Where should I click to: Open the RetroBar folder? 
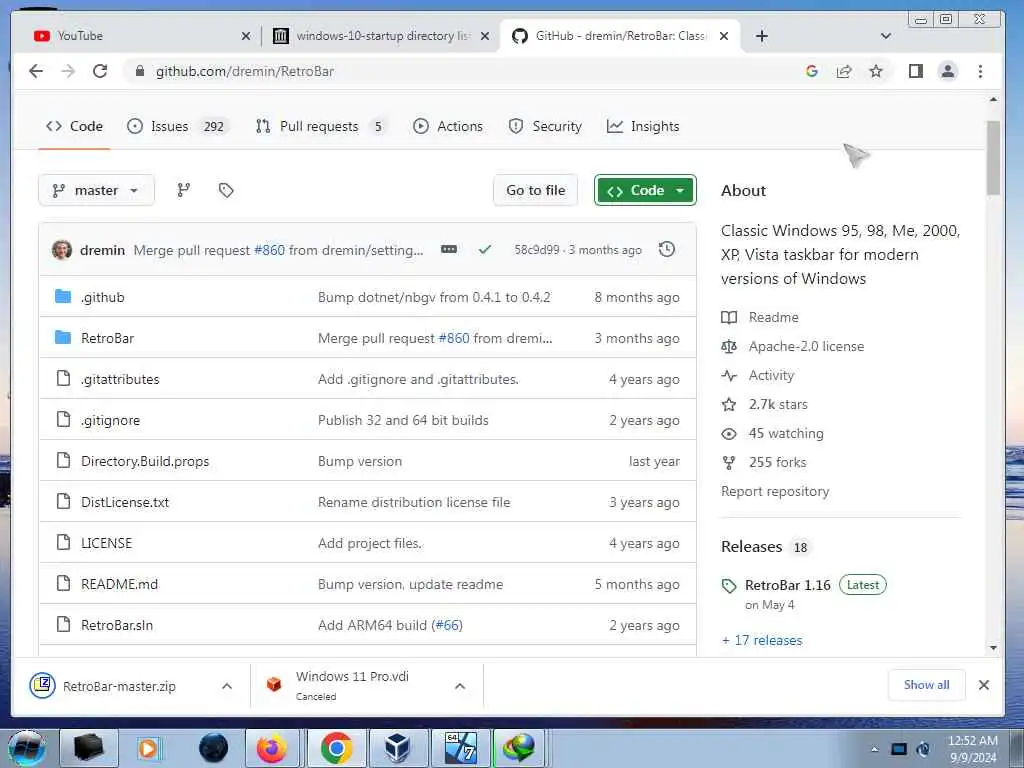[107, 338]
